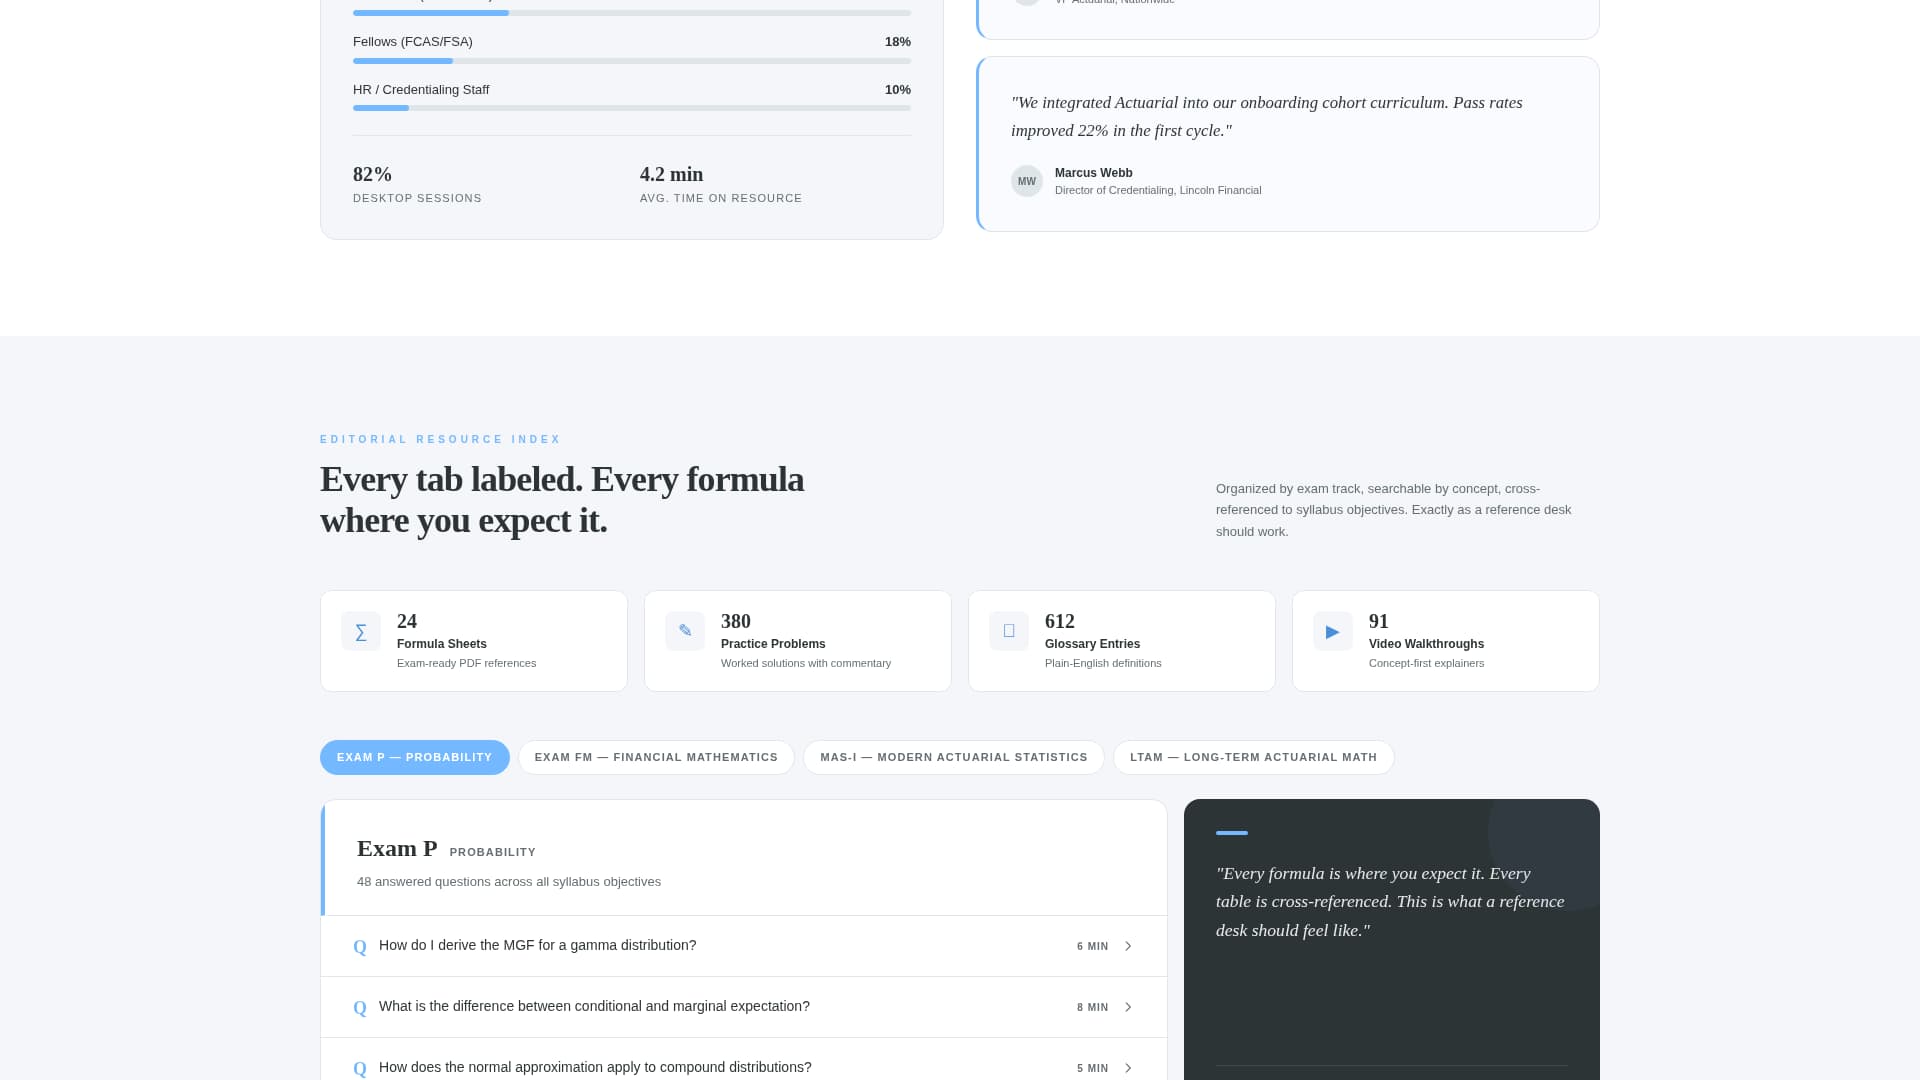
Task: Open the 24 Formula Sheets resource
Action: point(473,640)
